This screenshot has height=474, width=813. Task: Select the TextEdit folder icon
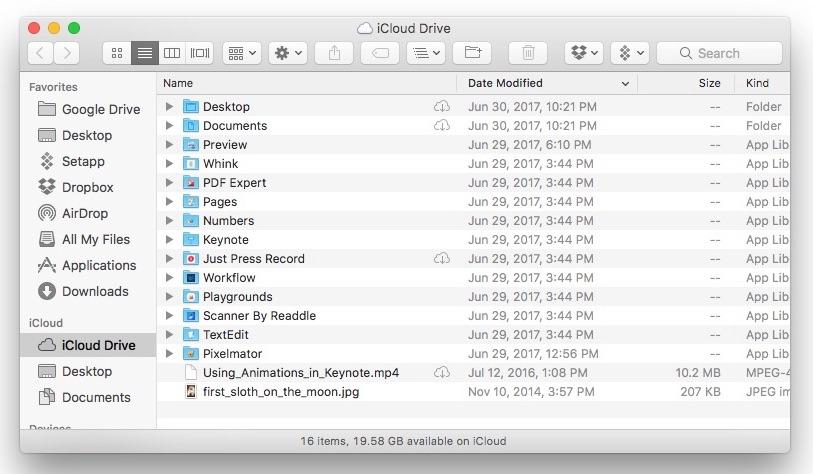pyautogui.click(x=191, y=334)
